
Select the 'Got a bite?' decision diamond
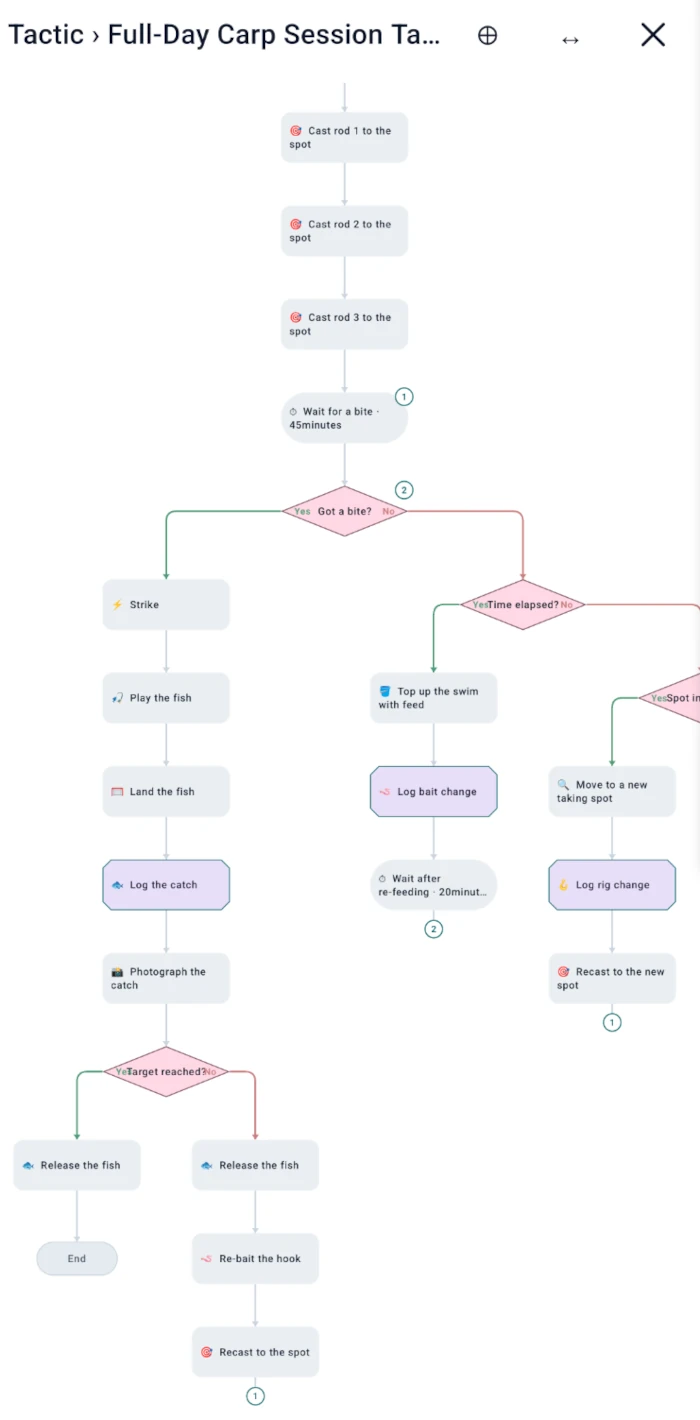[x=344, y=511]
